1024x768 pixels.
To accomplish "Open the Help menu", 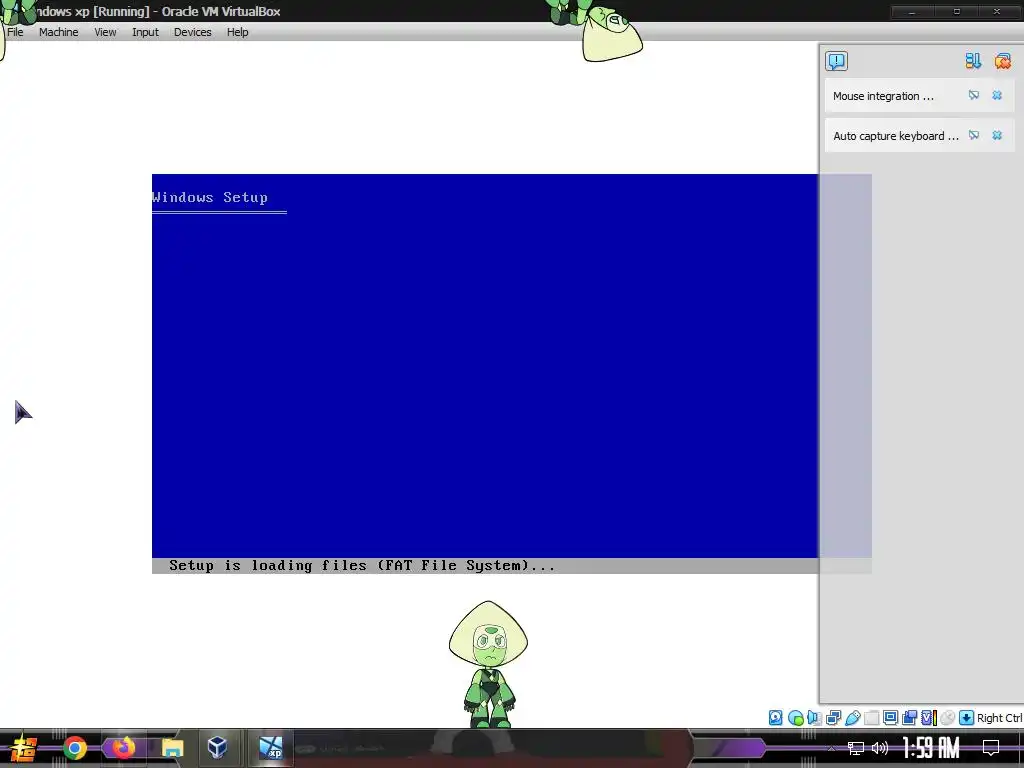I will click(238, 32).
